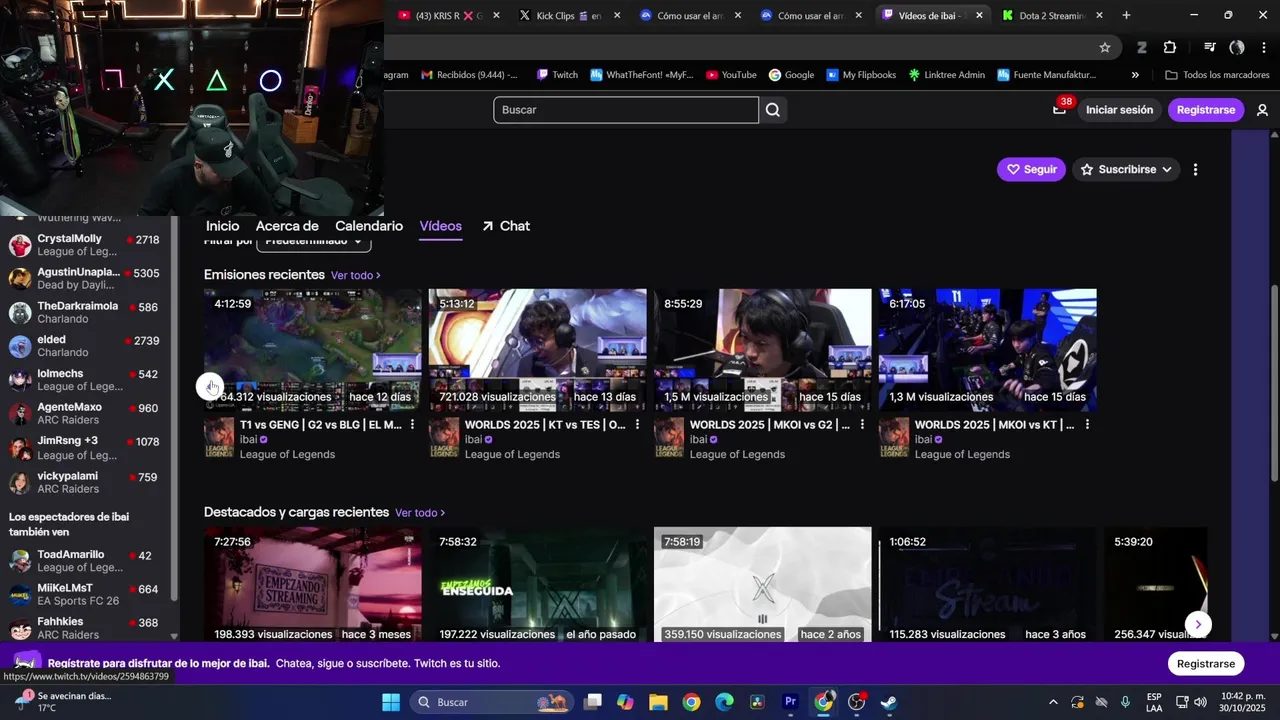Click CrystalMolly's avatar in the sidebar
1280x720 pixels.
pyautogui.click(x=20, y=246)
